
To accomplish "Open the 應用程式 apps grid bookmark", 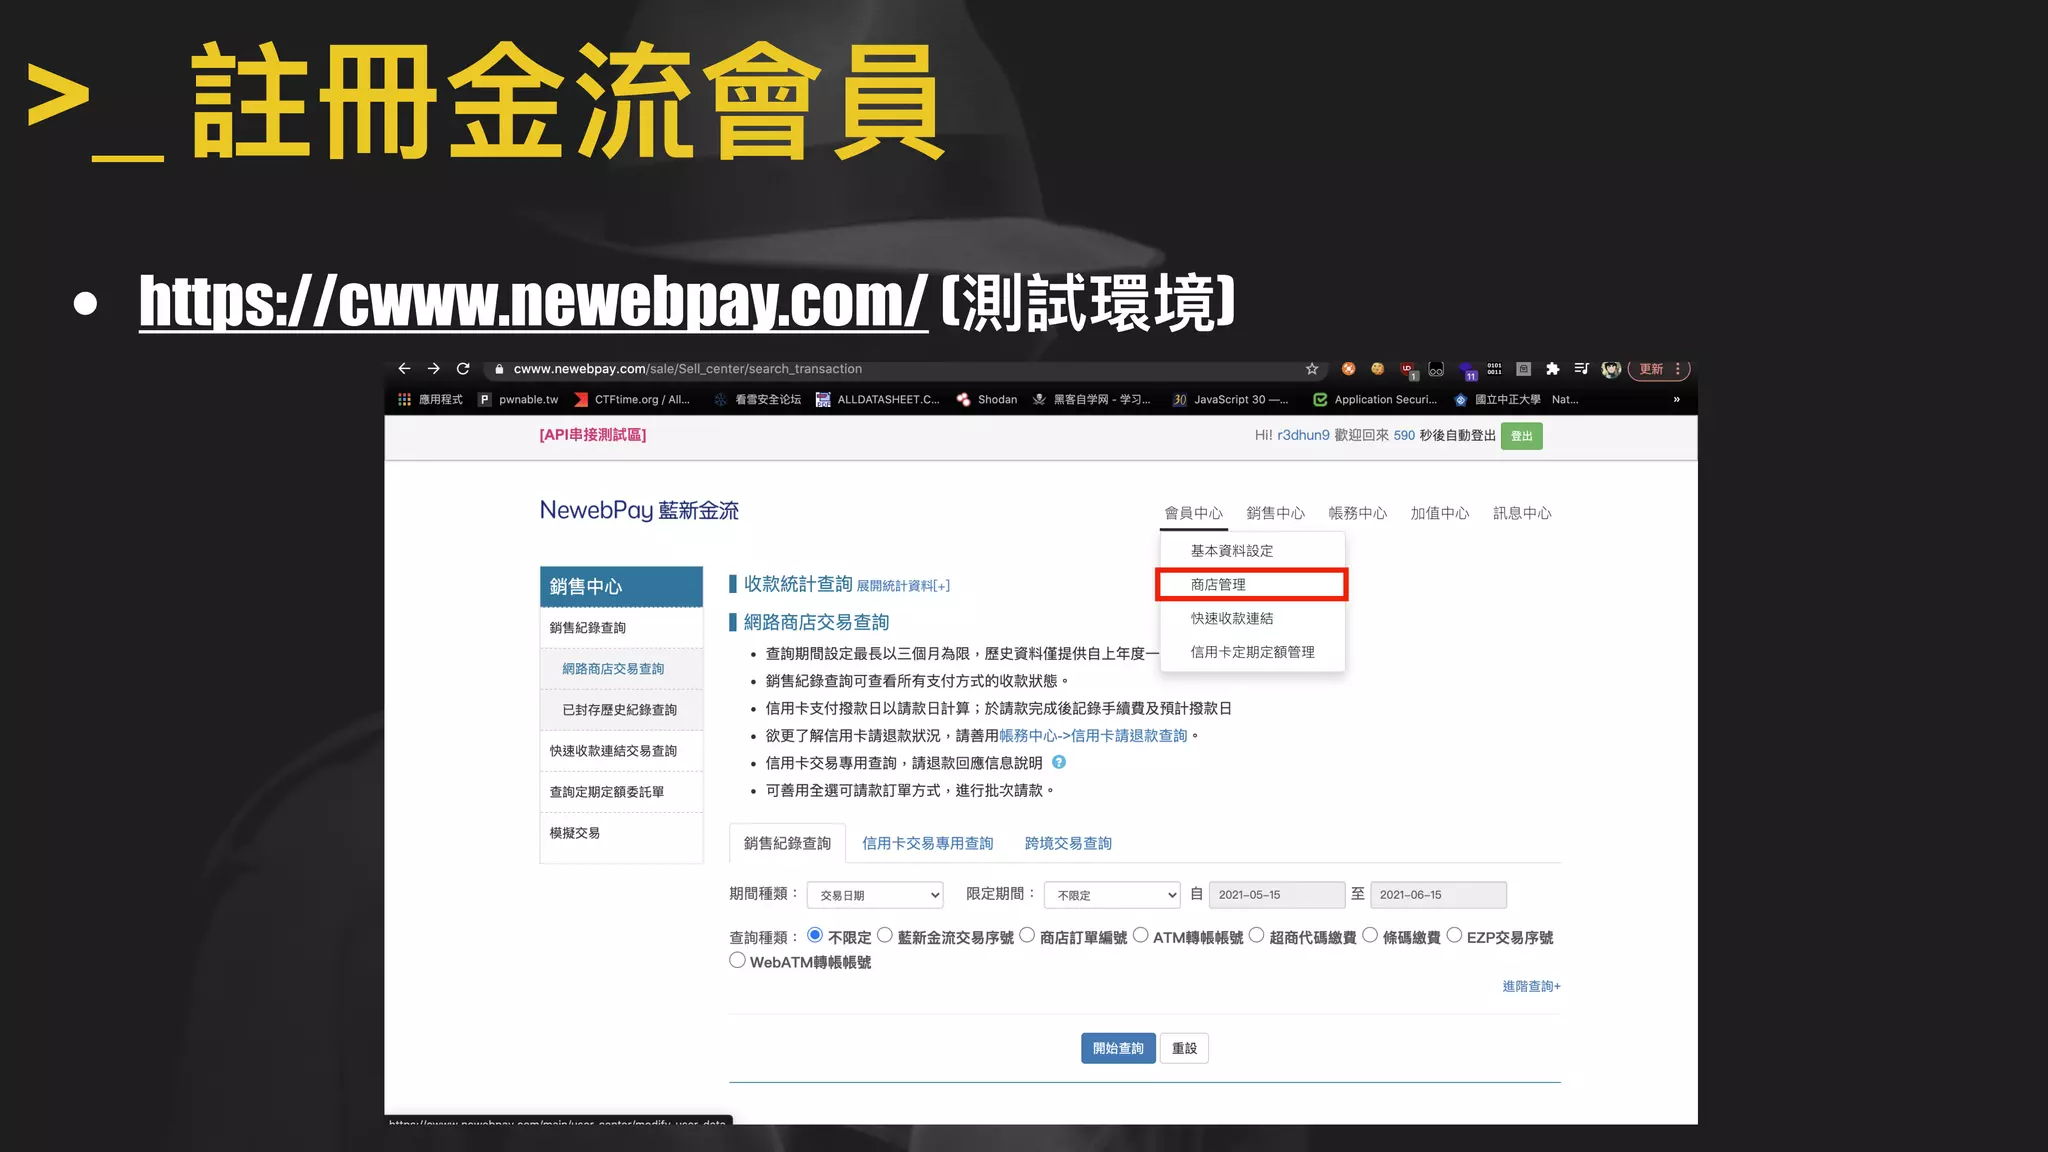I will [430, 399].
